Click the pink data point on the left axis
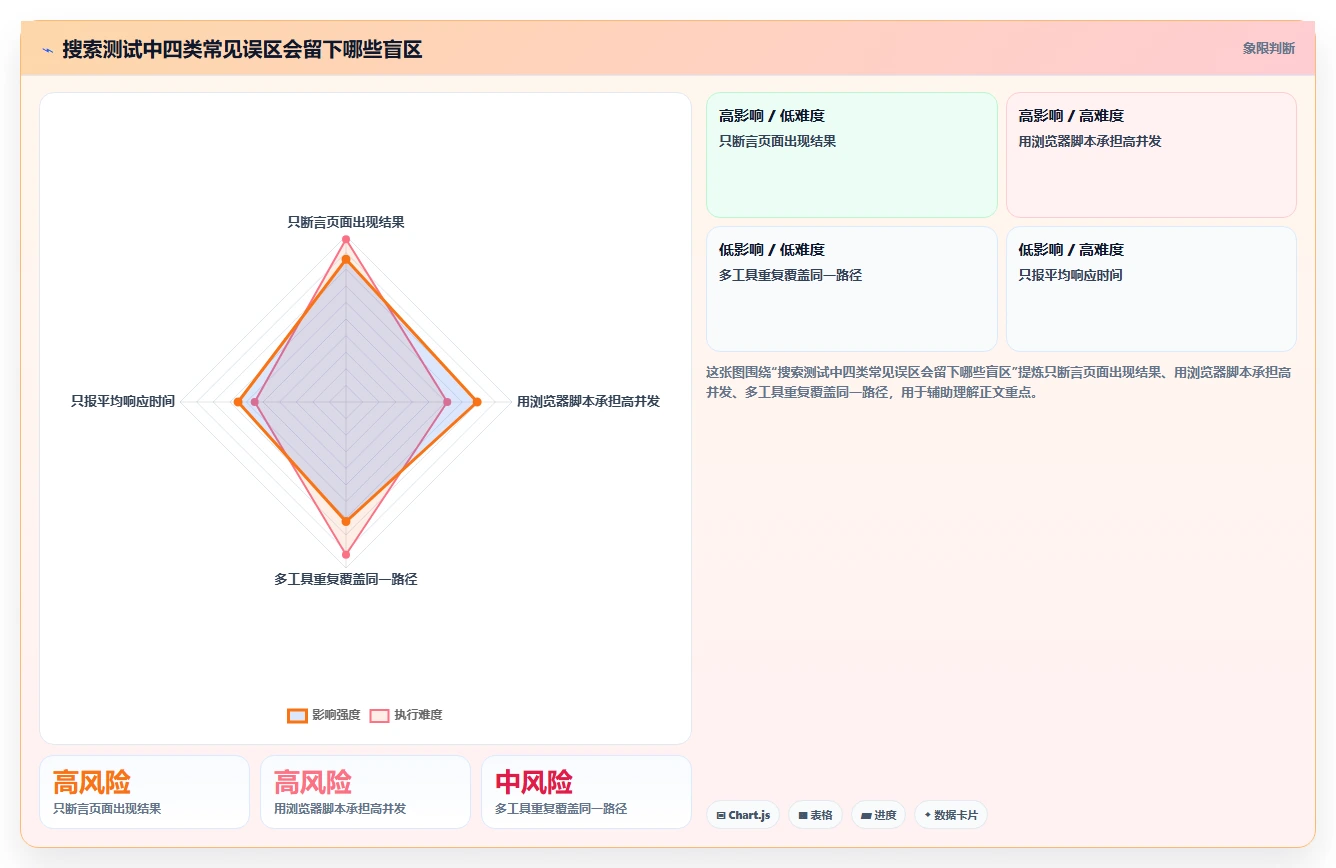Viewport: 1336px width, 868px height. point(255,402)
